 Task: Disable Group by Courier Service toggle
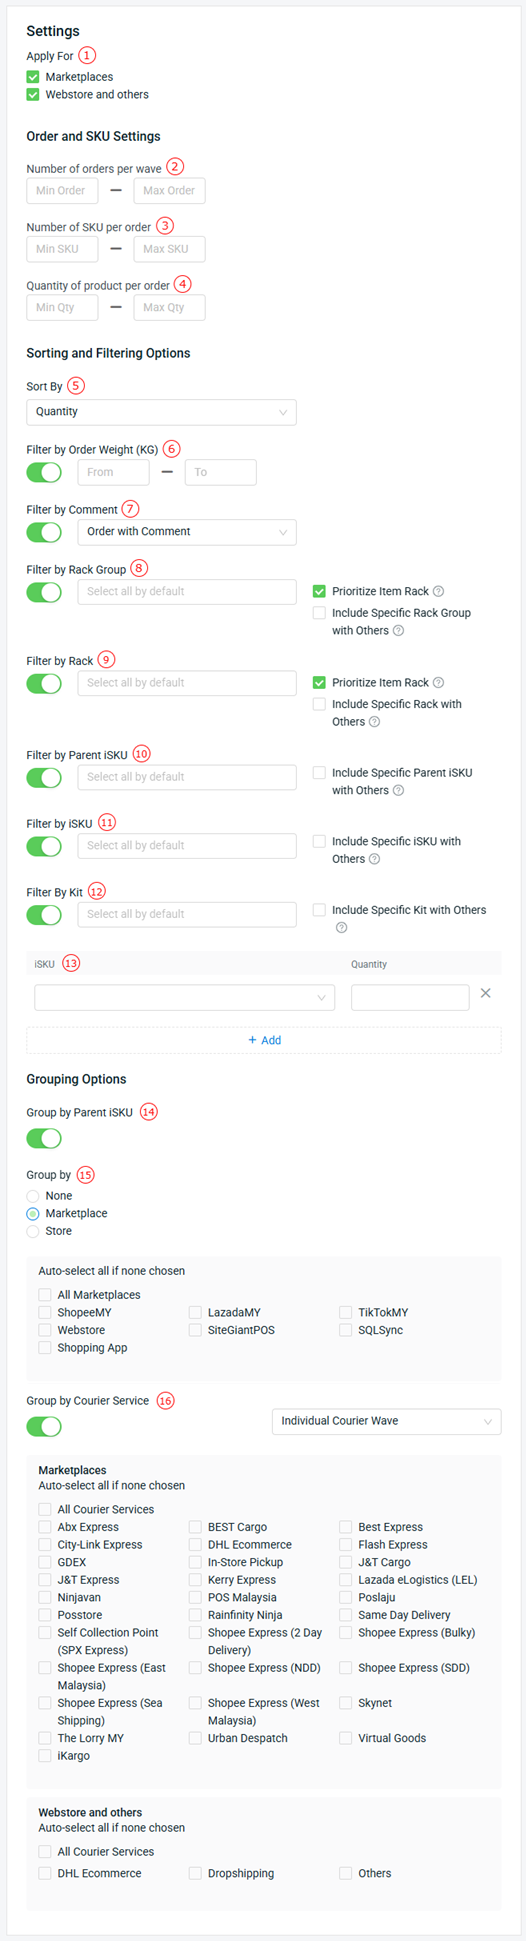[44, 1427]
